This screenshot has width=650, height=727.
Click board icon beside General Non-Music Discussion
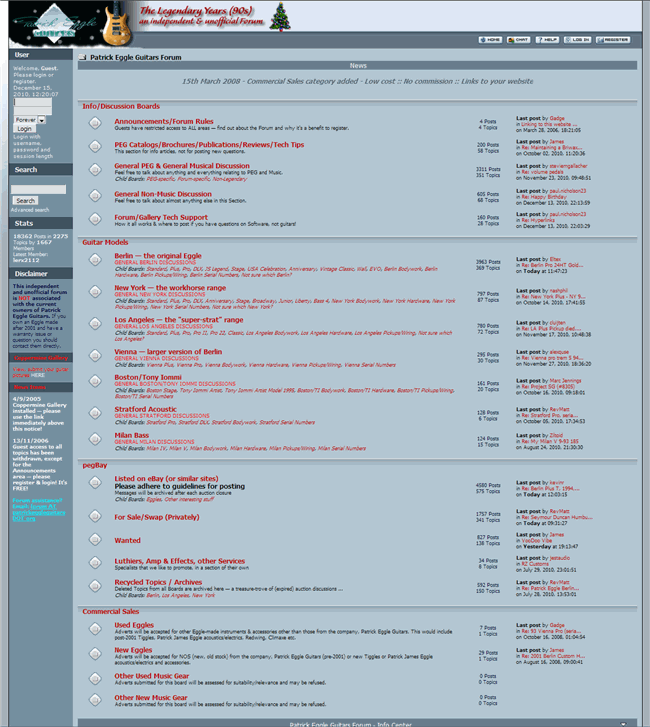tap(95, 196)
